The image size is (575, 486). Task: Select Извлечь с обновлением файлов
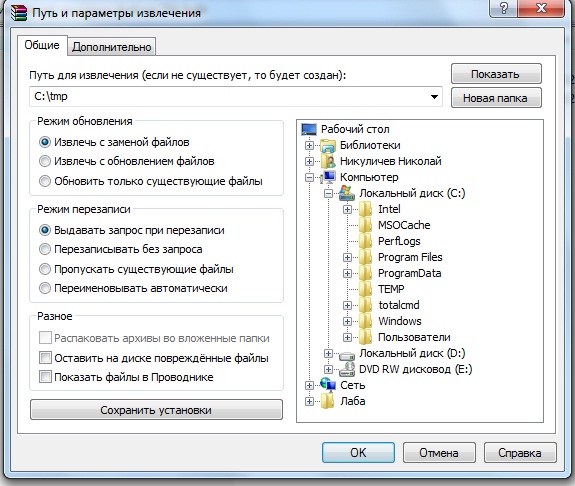point(45,161)
